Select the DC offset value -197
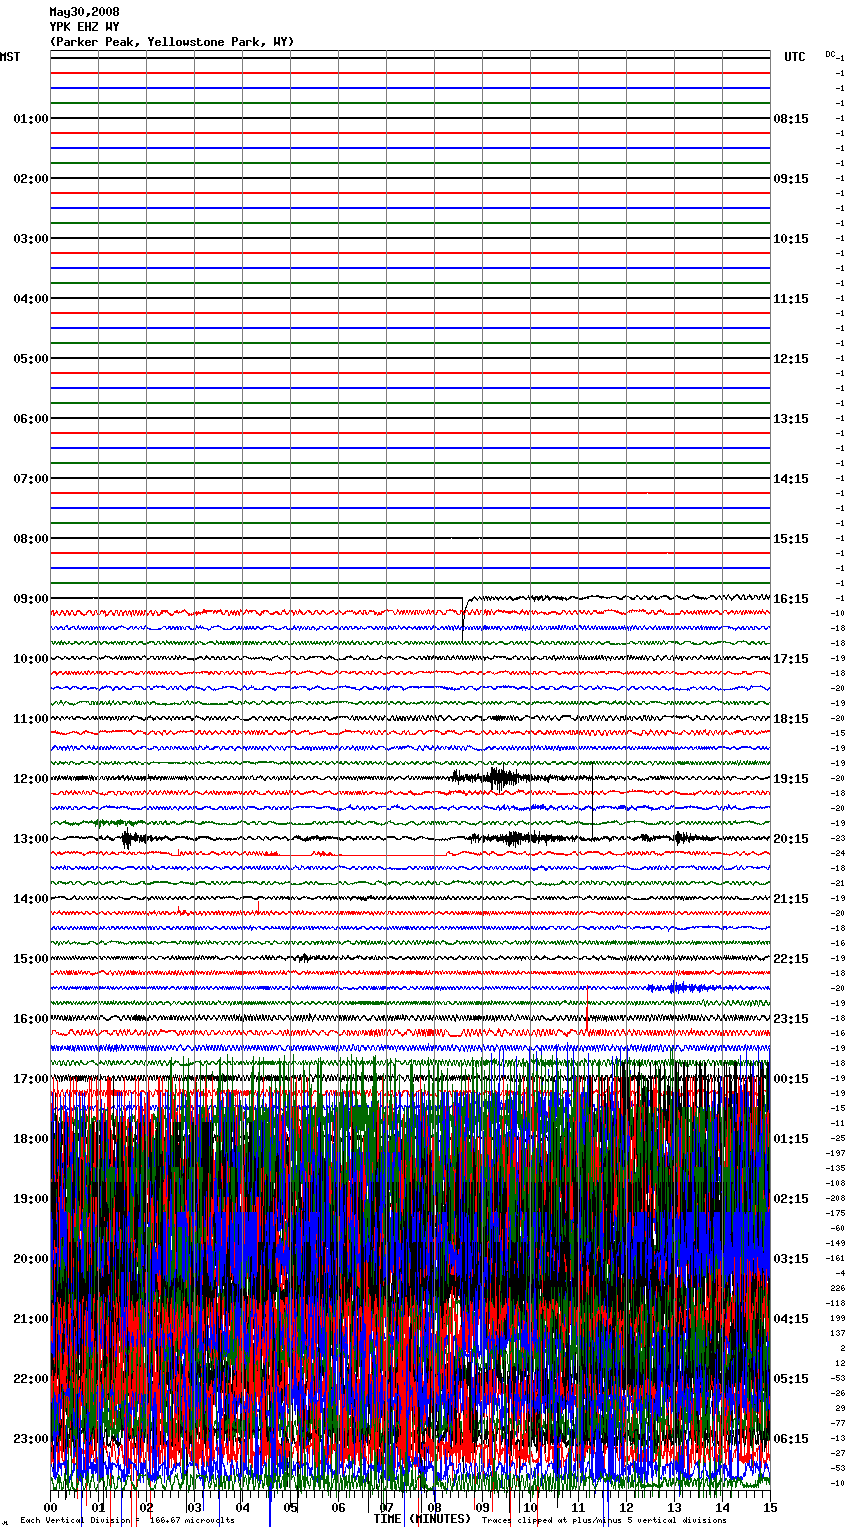Viewport: 850px width, 1534px height. click(x=836, y=1154)
